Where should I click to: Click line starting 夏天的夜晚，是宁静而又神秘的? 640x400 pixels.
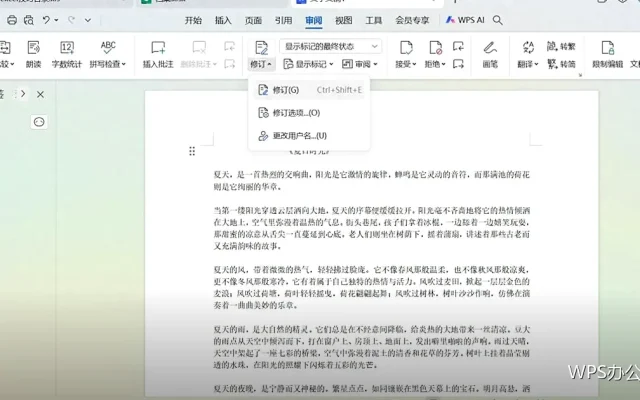tap(371, 389)
